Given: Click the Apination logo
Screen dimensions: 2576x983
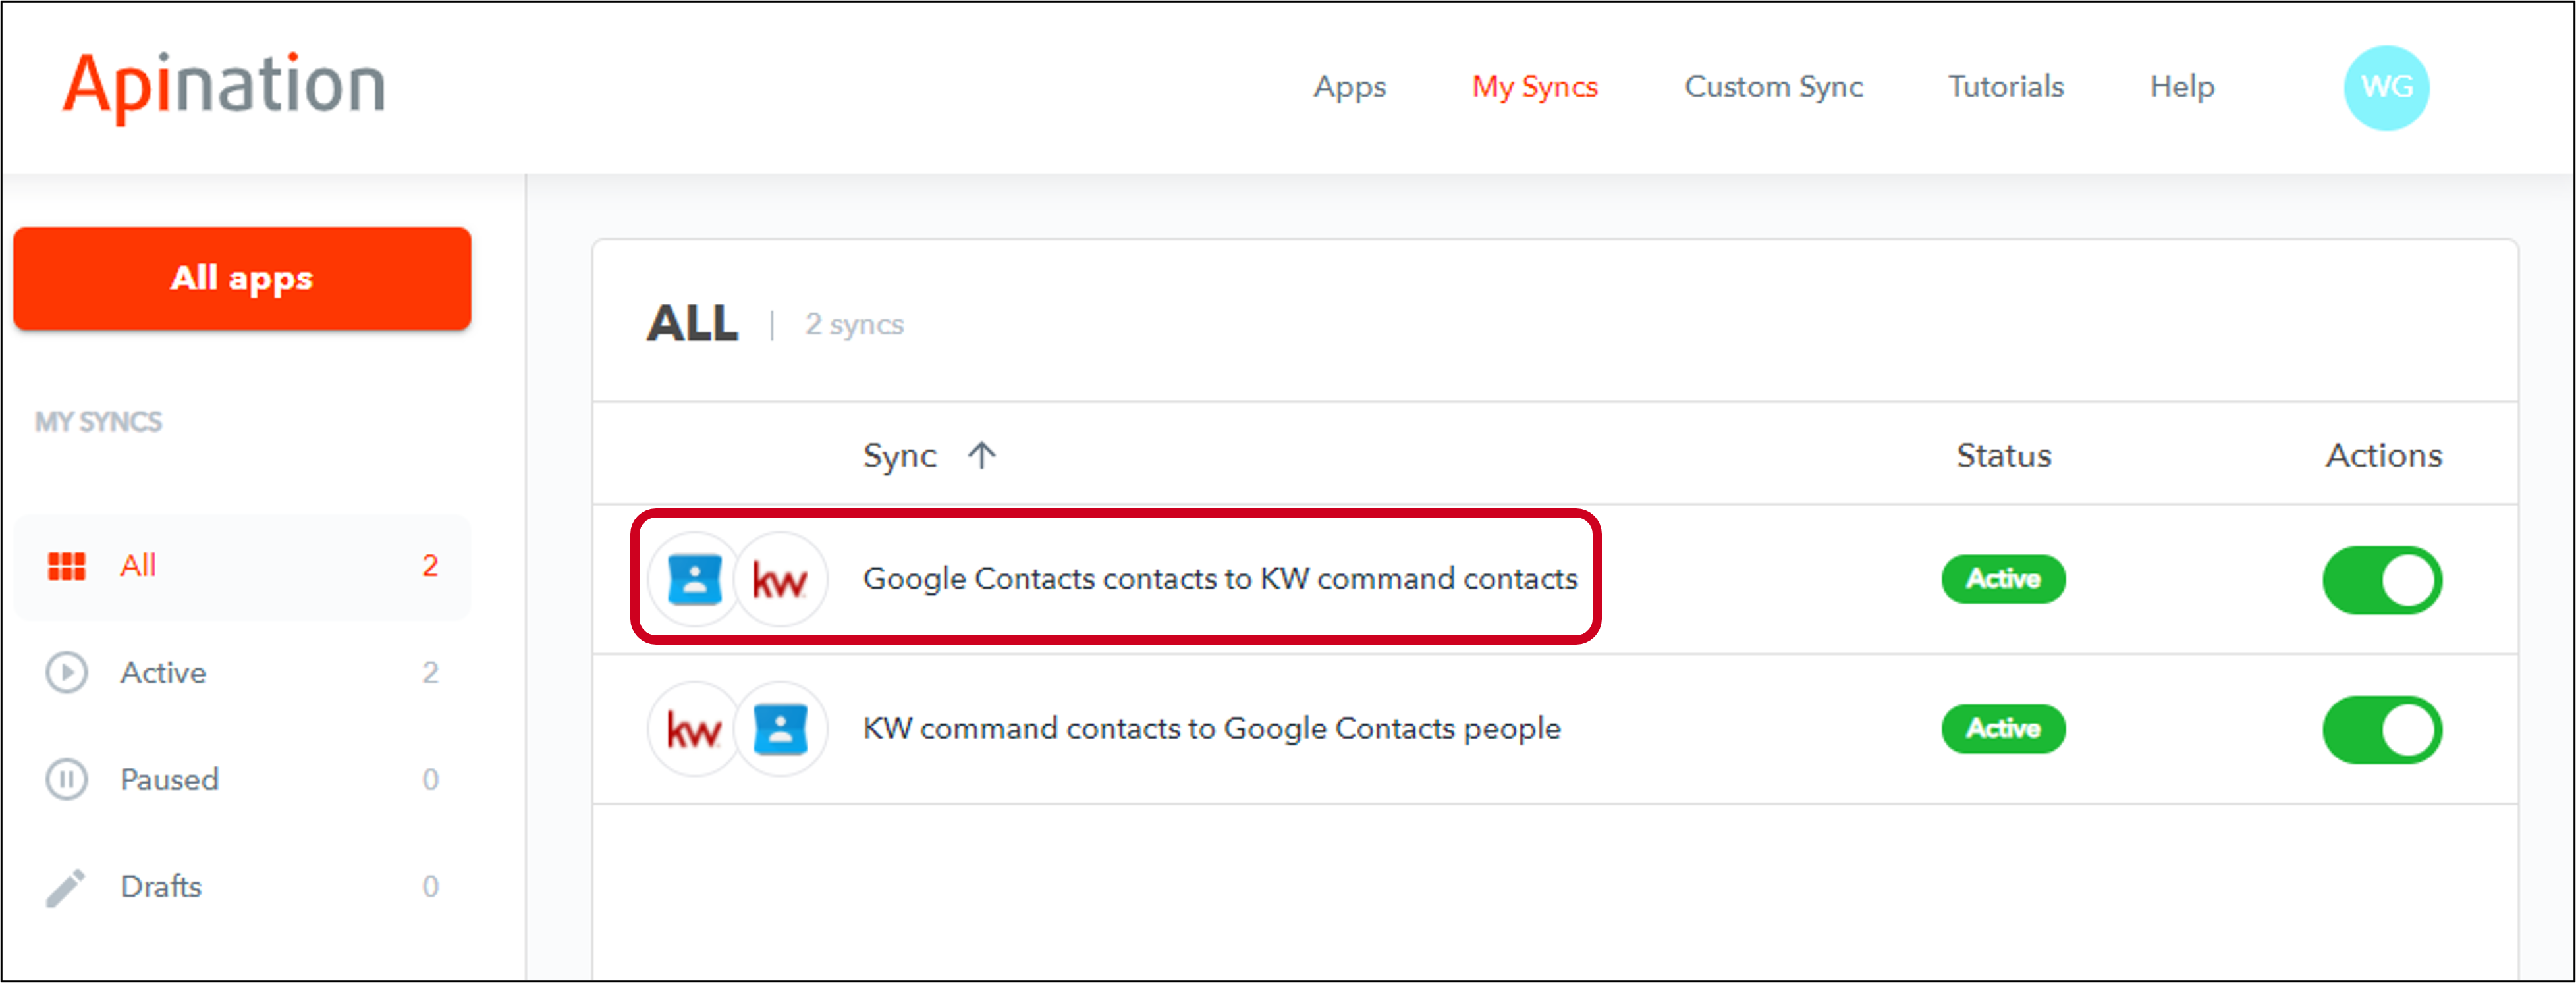Looking at the screenshot, I should click(x=224, y=87).
